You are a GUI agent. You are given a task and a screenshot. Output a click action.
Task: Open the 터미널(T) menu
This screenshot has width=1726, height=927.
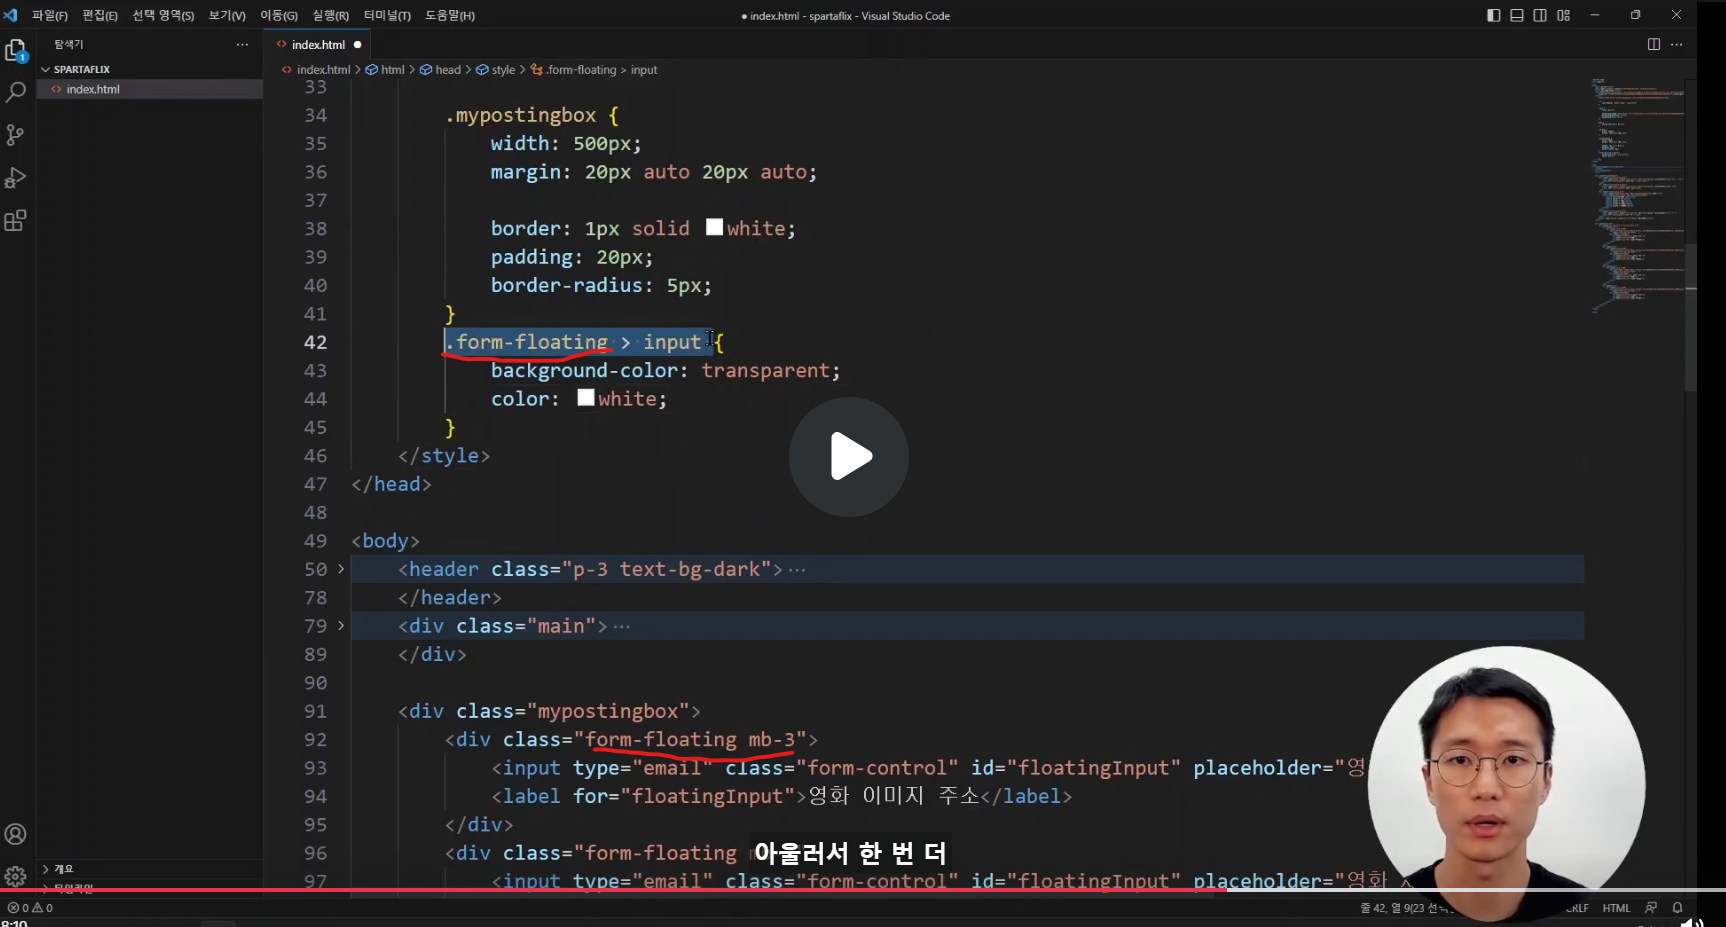click(387, 15)
